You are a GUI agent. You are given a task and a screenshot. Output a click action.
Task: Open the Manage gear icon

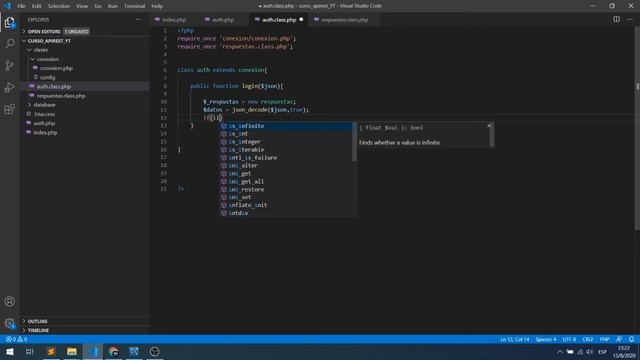[x=9, y=323]
